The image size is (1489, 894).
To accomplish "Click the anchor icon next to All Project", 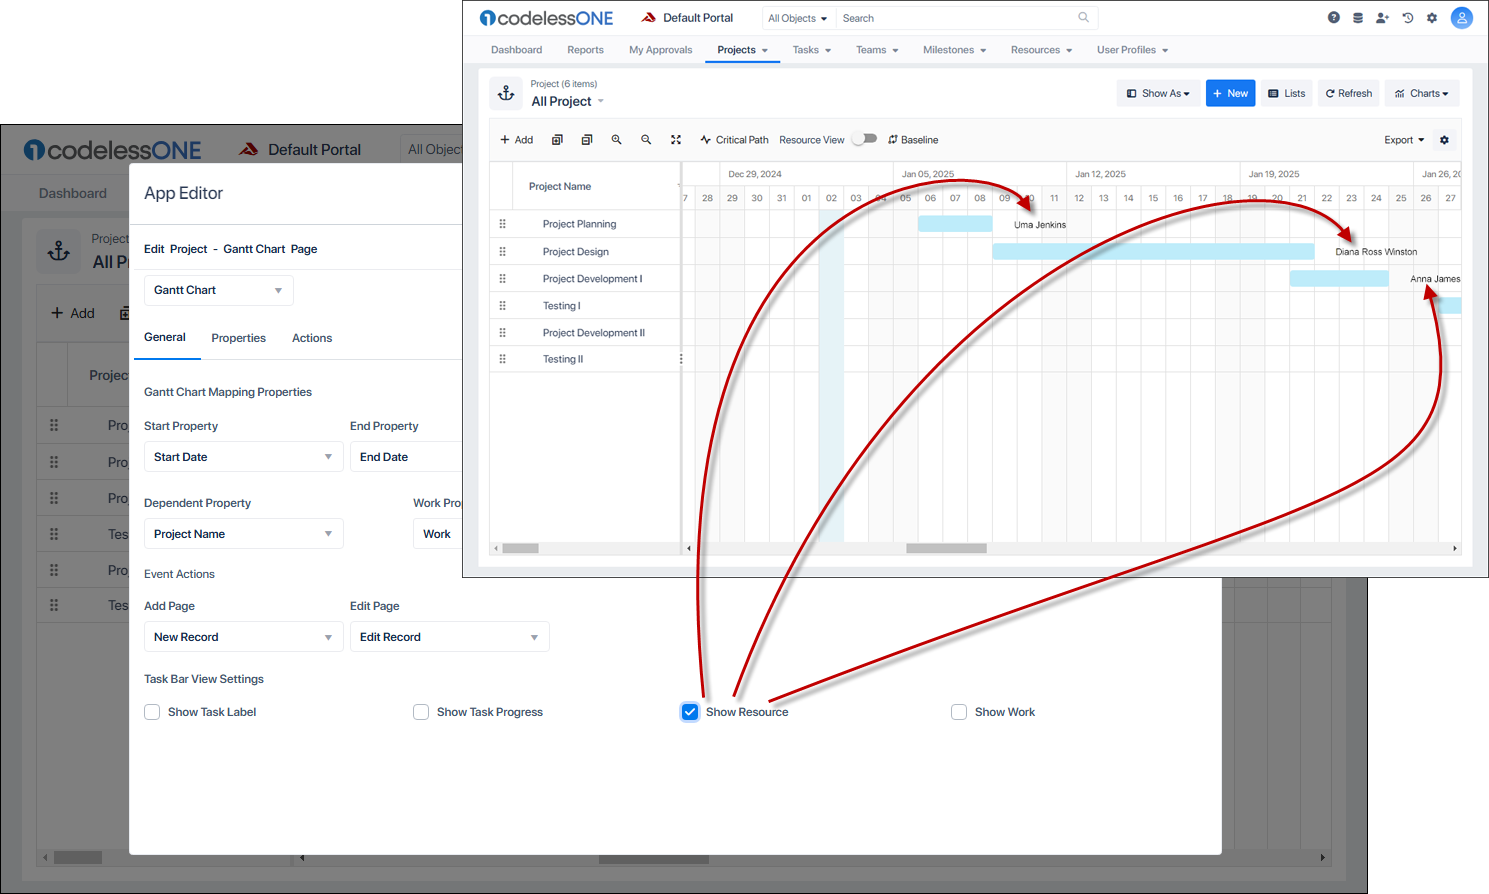I will 506,93.
